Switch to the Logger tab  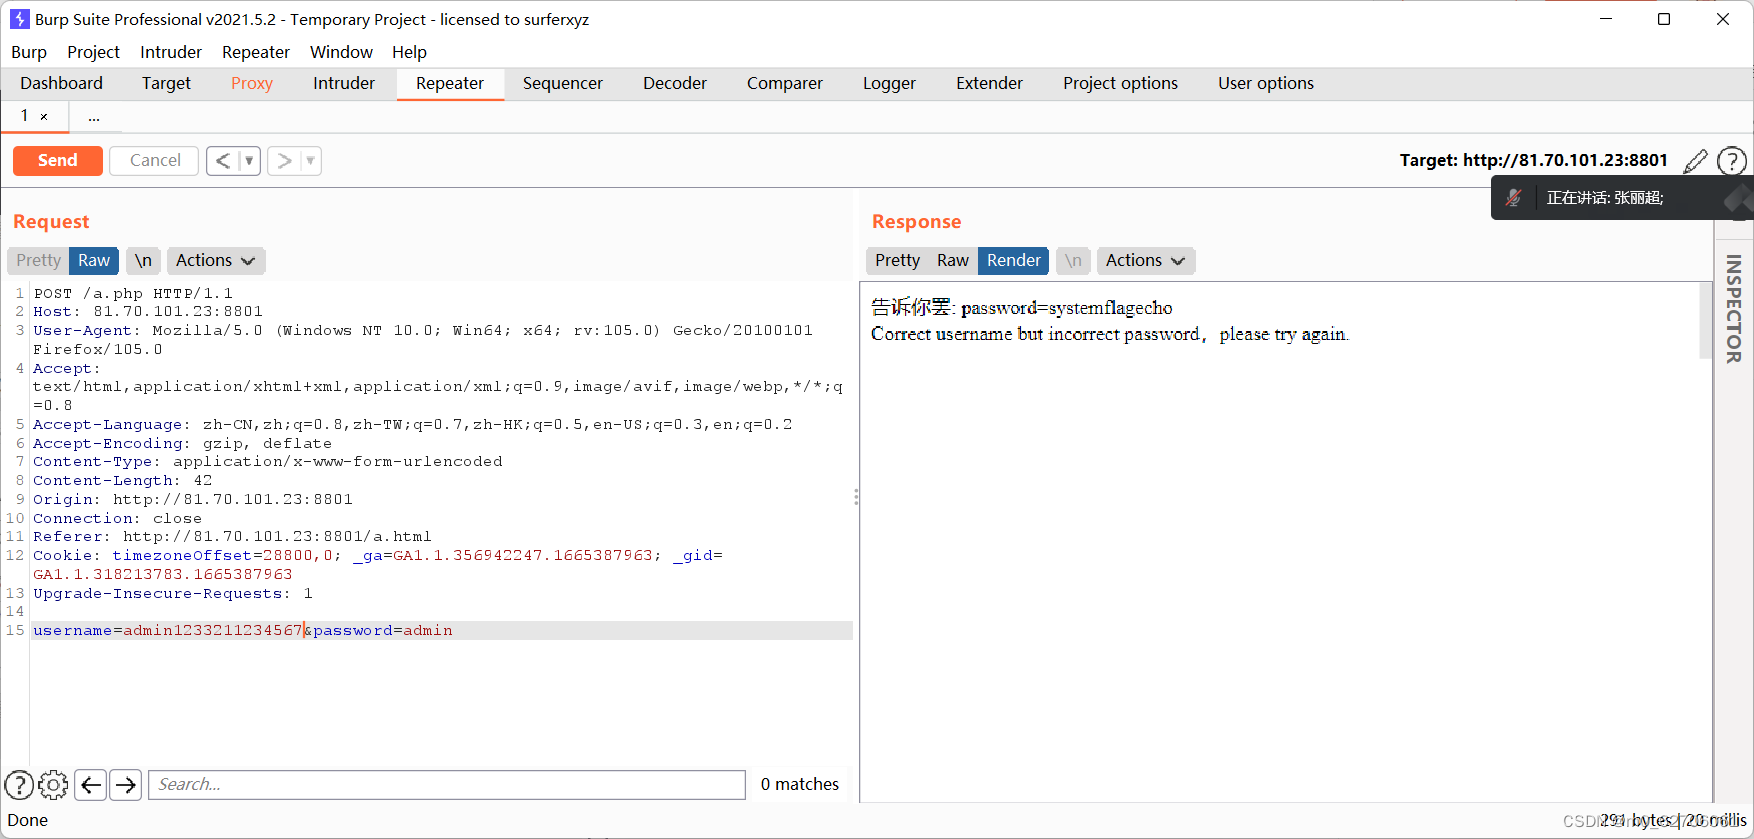[x=889, y=84]
